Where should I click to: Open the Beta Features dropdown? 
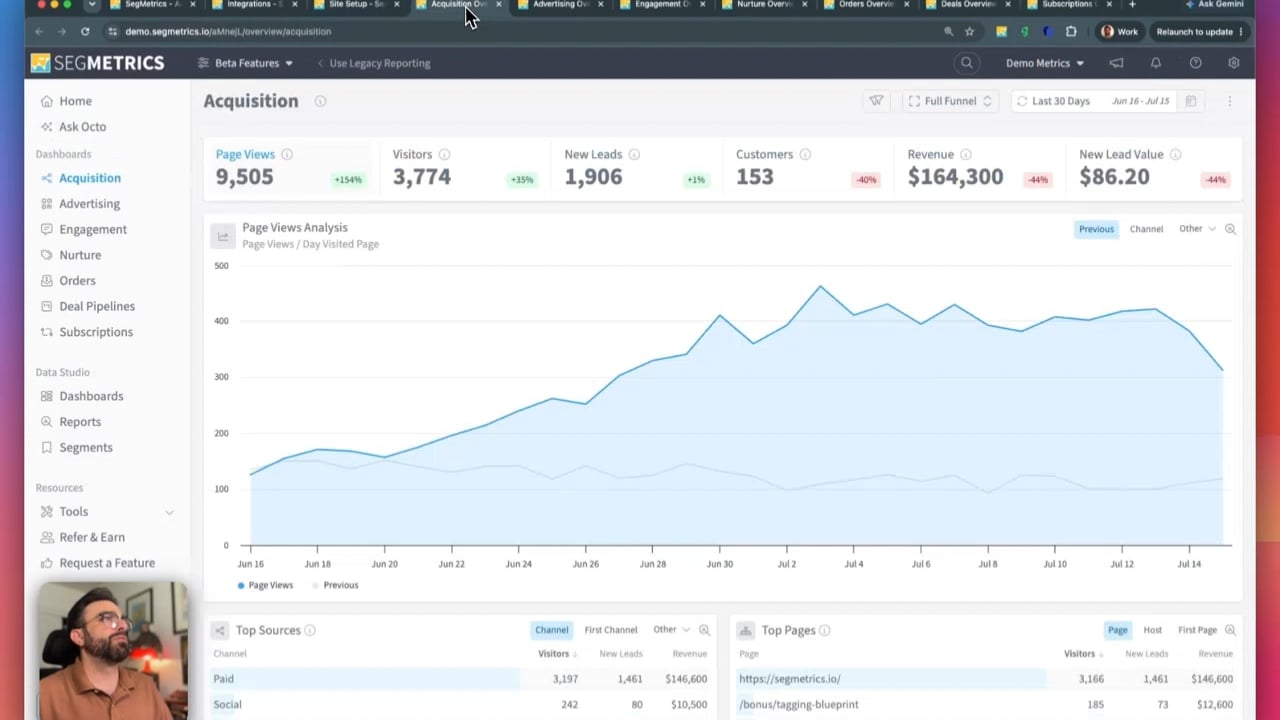click(x=245, y=63)
